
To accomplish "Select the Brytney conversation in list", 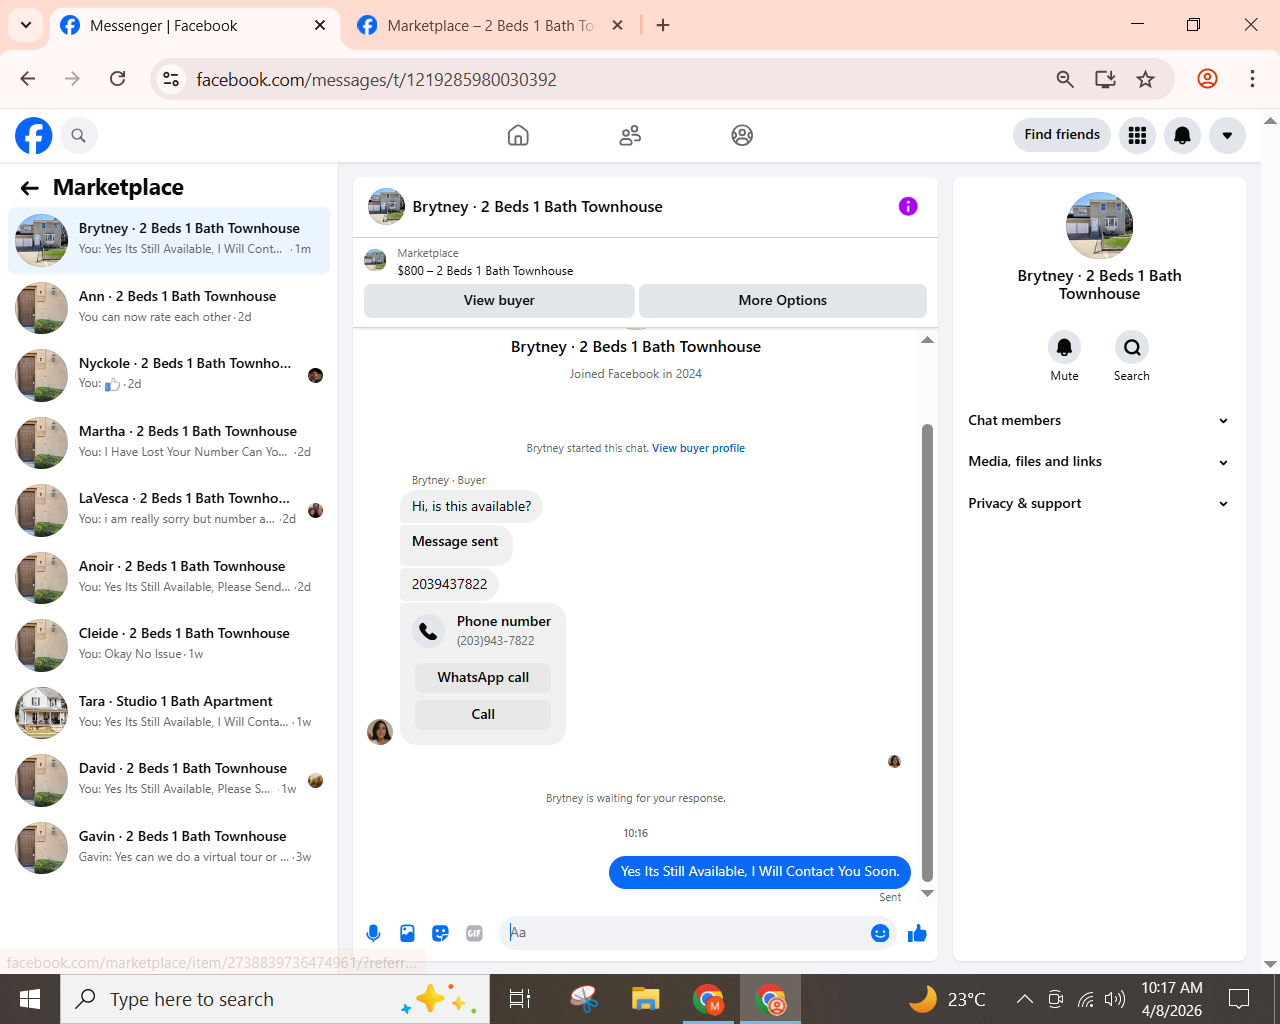I will click(x=169, y=240).
